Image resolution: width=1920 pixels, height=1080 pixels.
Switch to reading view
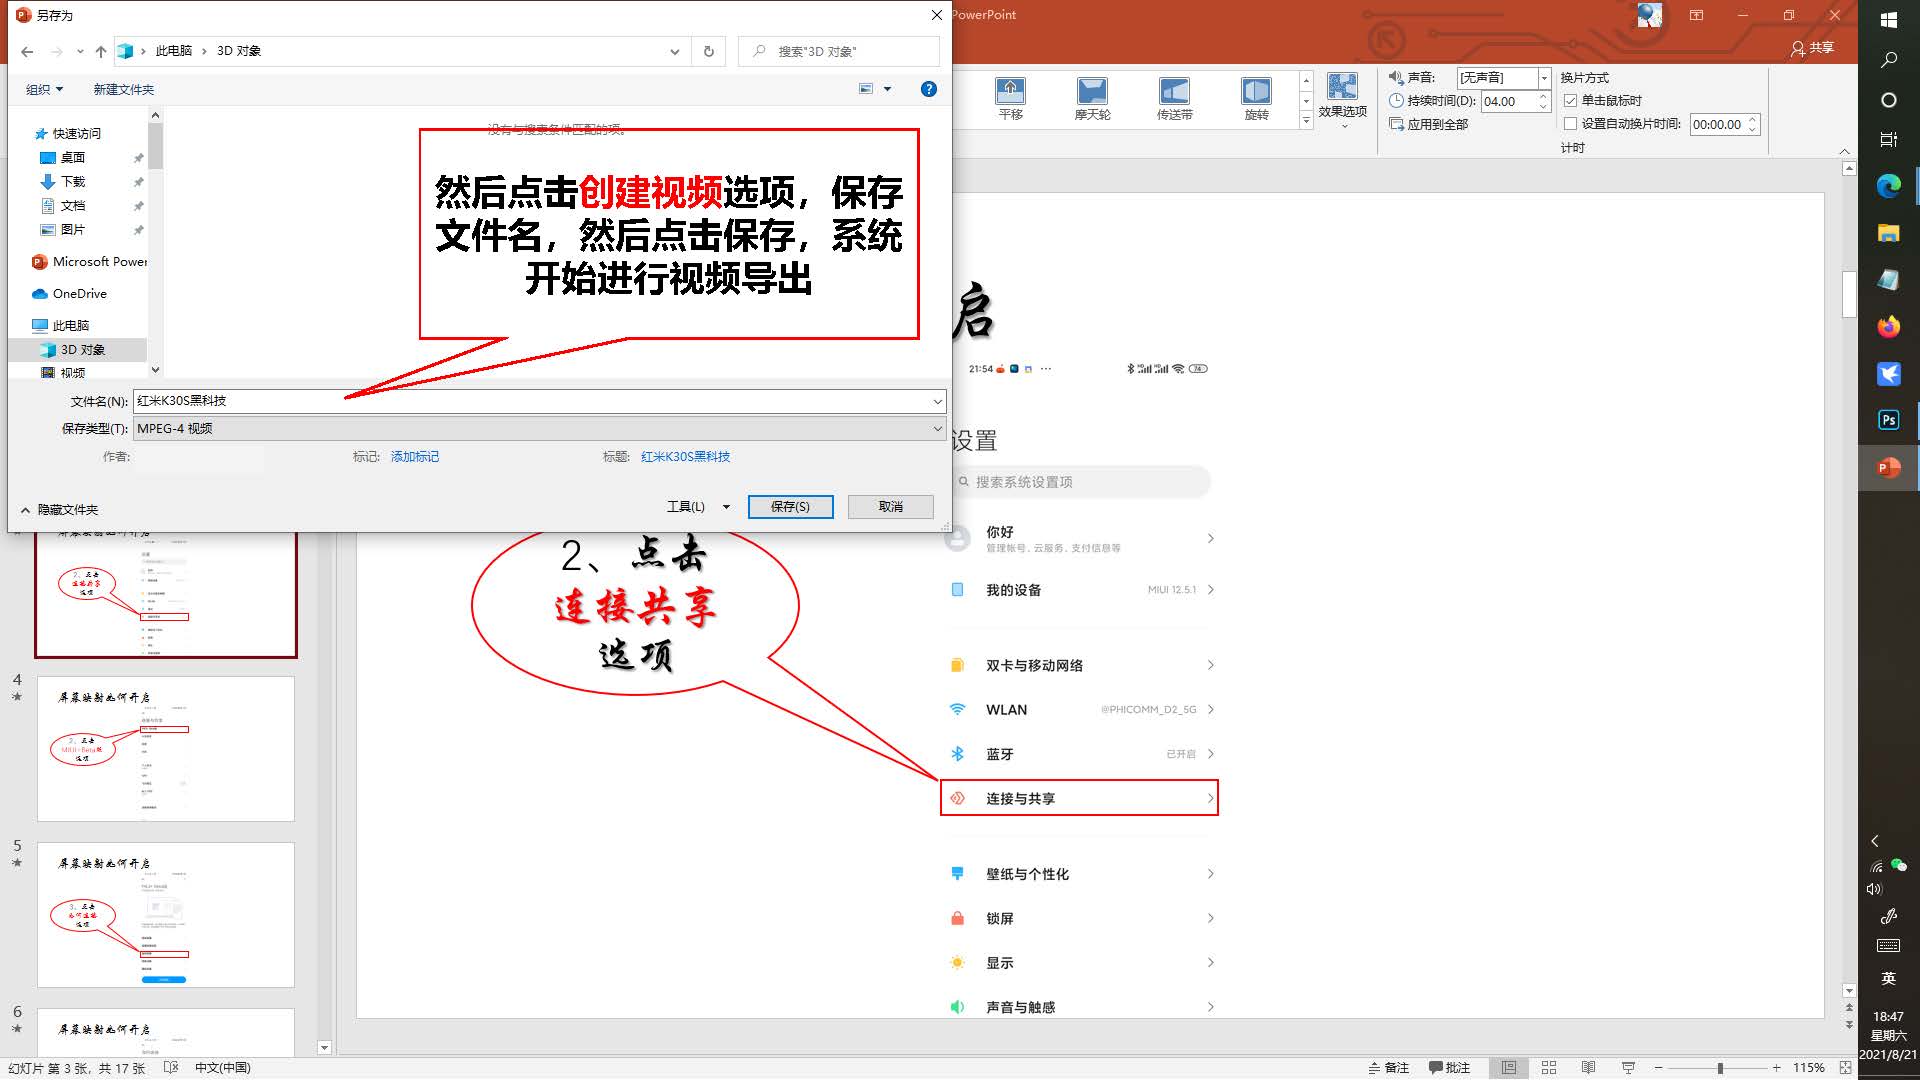coord(1588,1068)
